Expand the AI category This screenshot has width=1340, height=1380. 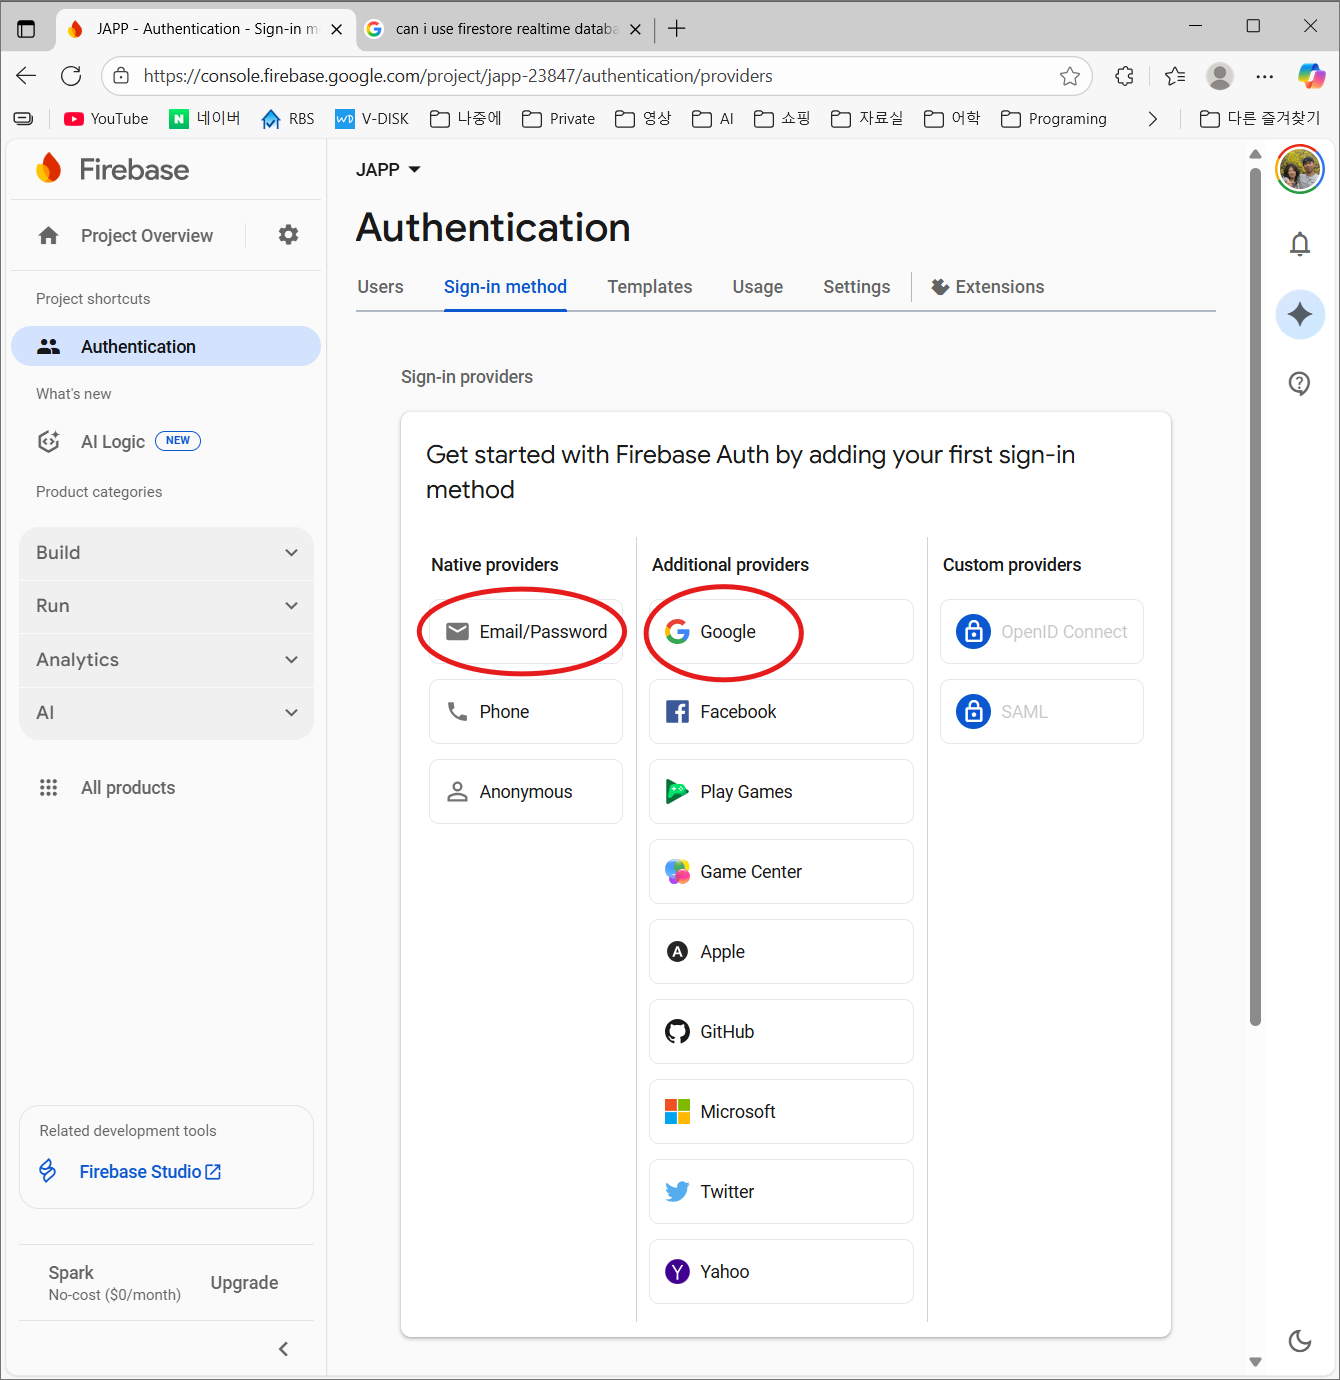click(x=166, y=713)
